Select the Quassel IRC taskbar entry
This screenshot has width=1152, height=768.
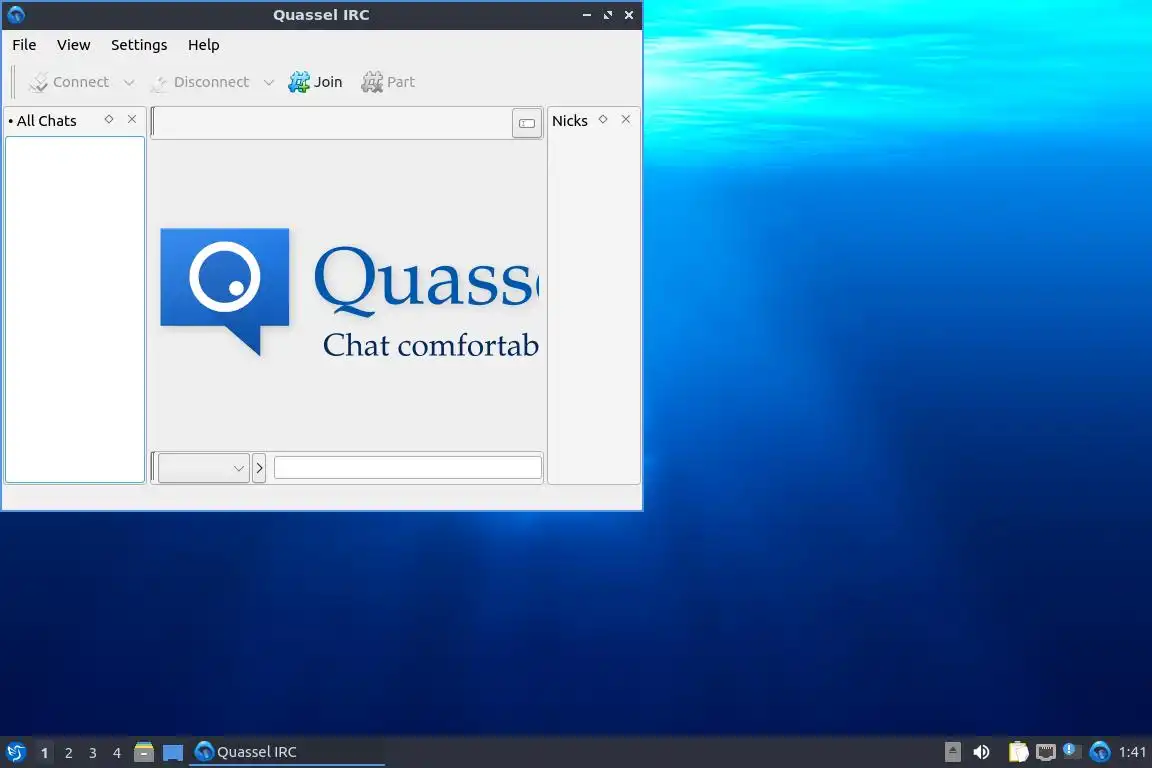click(287, 752)
